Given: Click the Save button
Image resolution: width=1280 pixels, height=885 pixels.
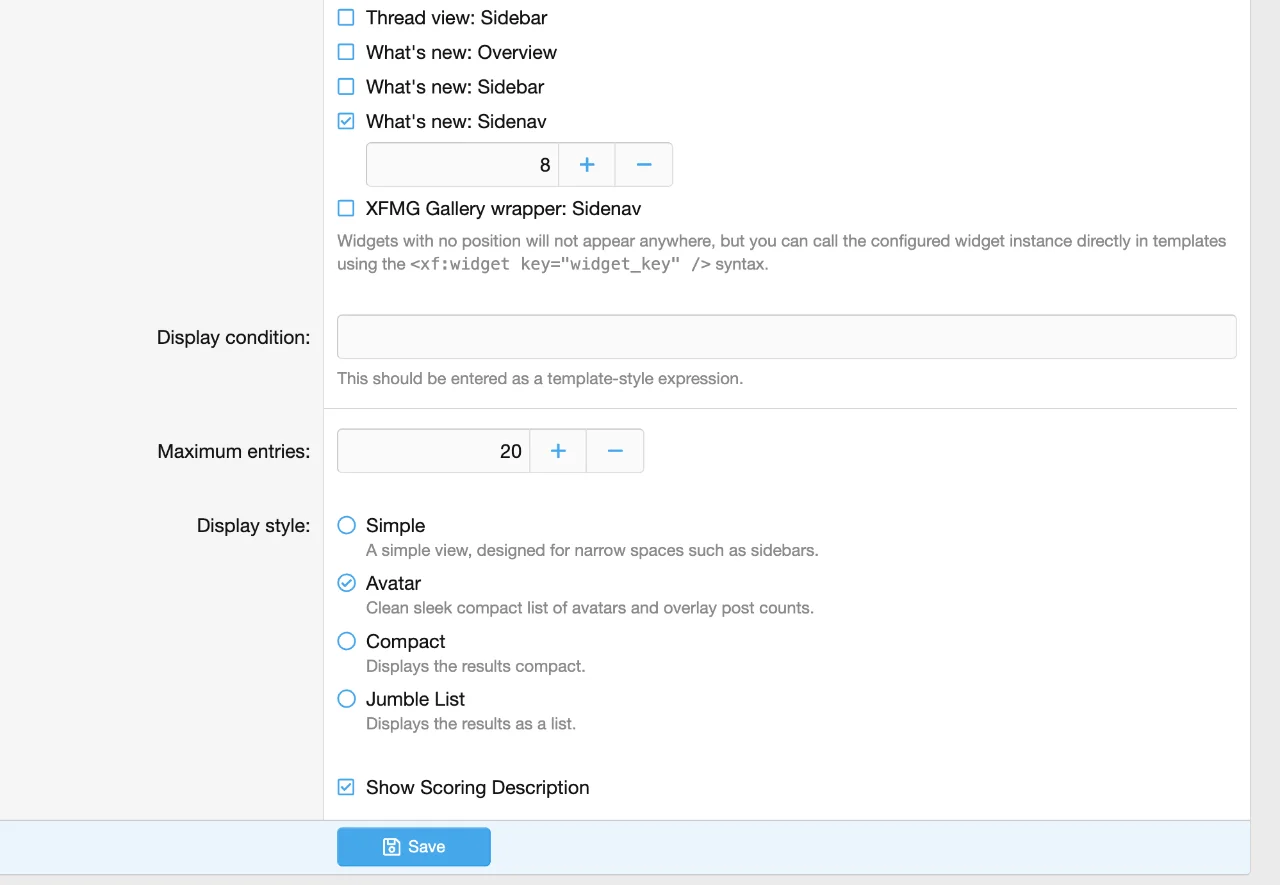Looking at the screenshot, I should point(414,847).
